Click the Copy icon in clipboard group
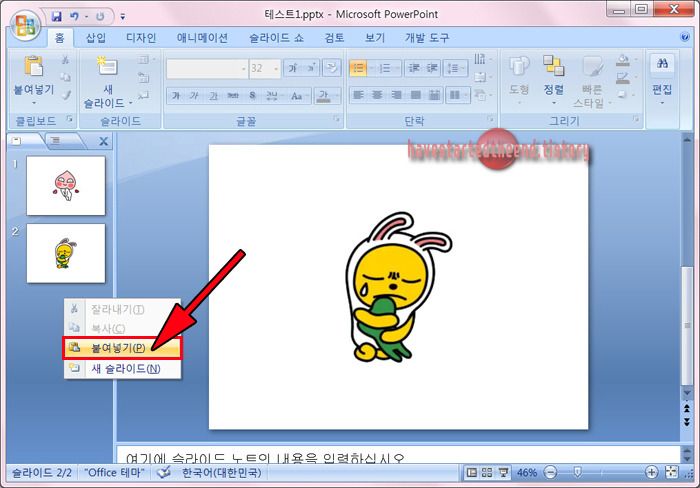The image size is (700, 488). [x=66, y=77]
